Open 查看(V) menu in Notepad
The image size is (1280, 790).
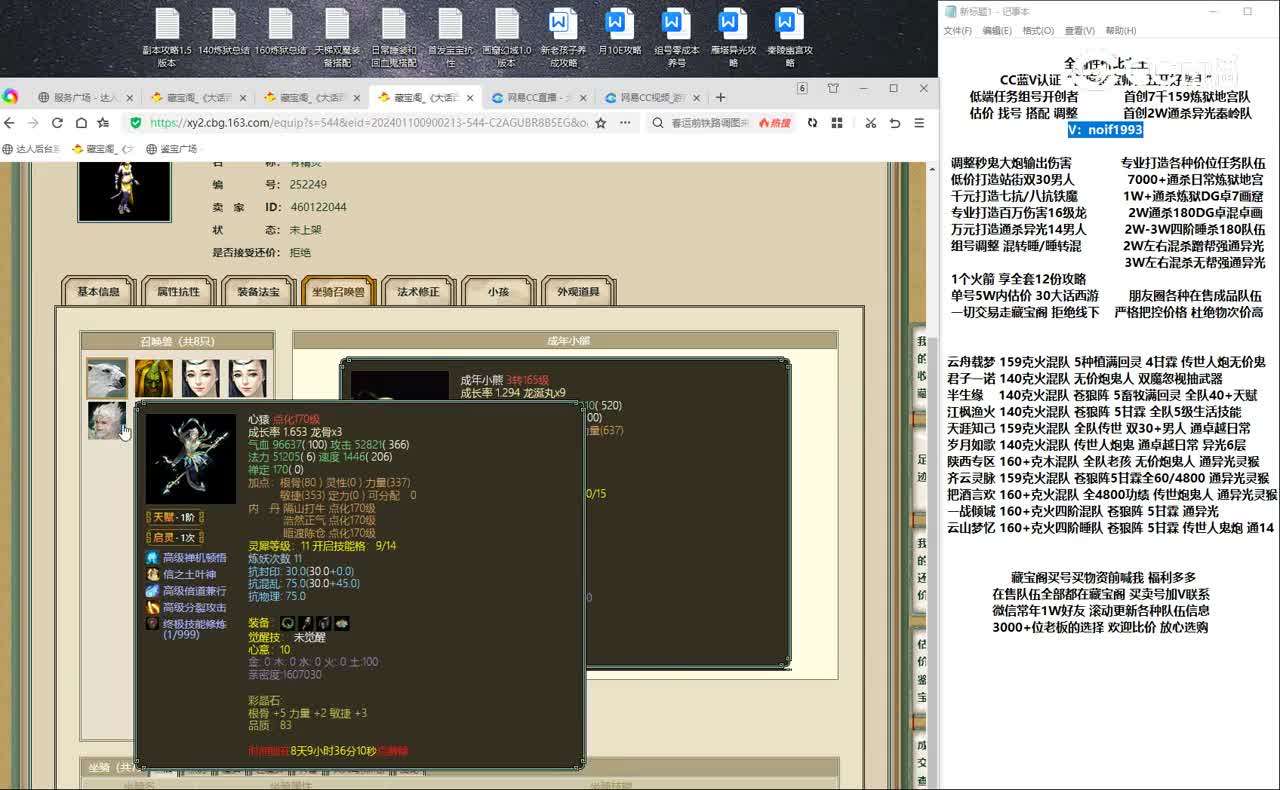coord(1079,31)
